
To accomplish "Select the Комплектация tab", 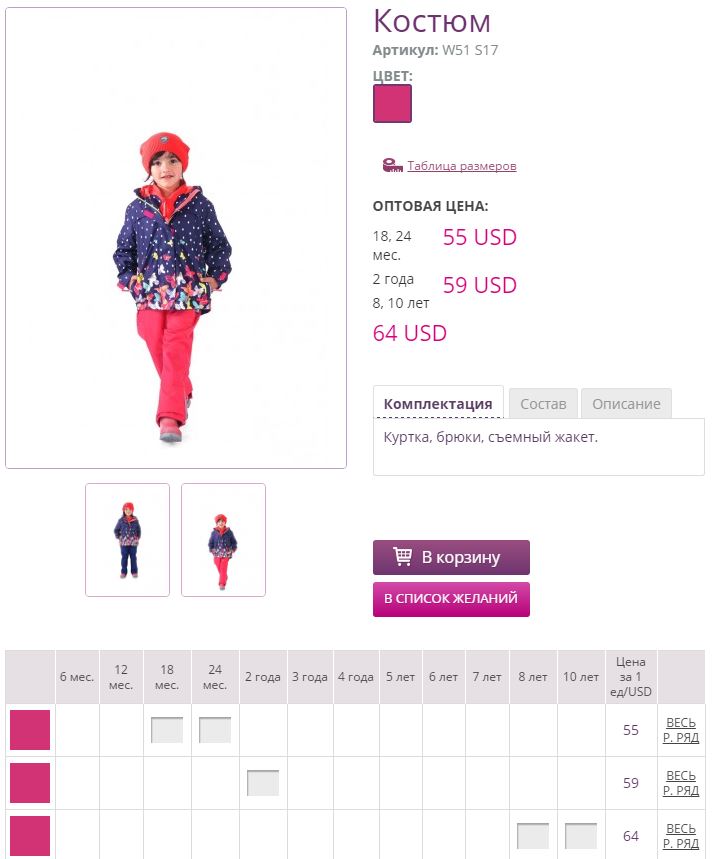I will click(x=438, y=403).
